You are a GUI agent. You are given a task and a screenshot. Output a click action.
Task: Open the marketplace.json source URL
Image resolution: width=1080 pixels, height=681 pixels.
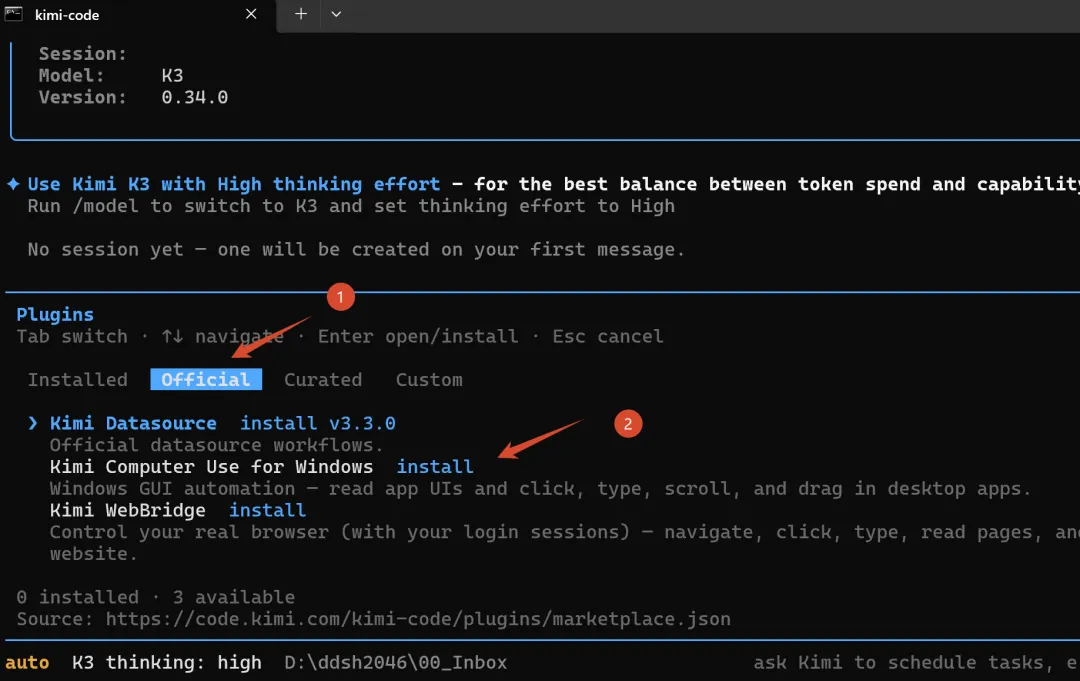pos(418,619)
